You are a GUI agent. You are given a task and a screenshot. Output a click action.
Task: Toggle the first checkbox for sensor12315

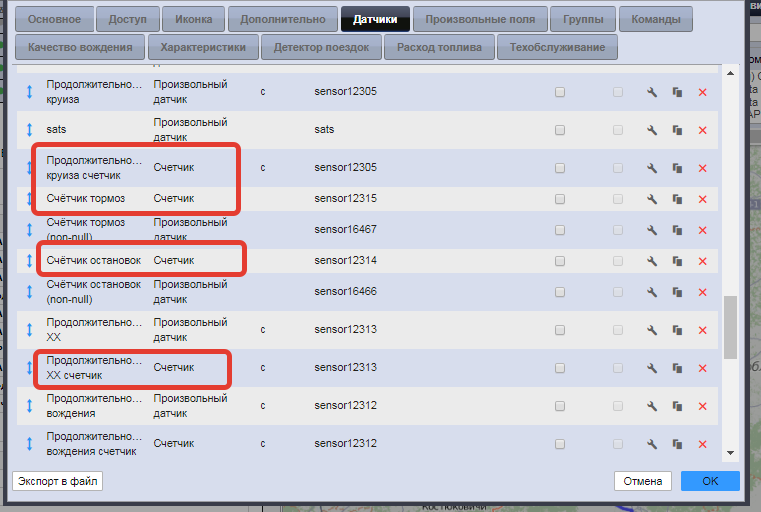tap(560, 199)
